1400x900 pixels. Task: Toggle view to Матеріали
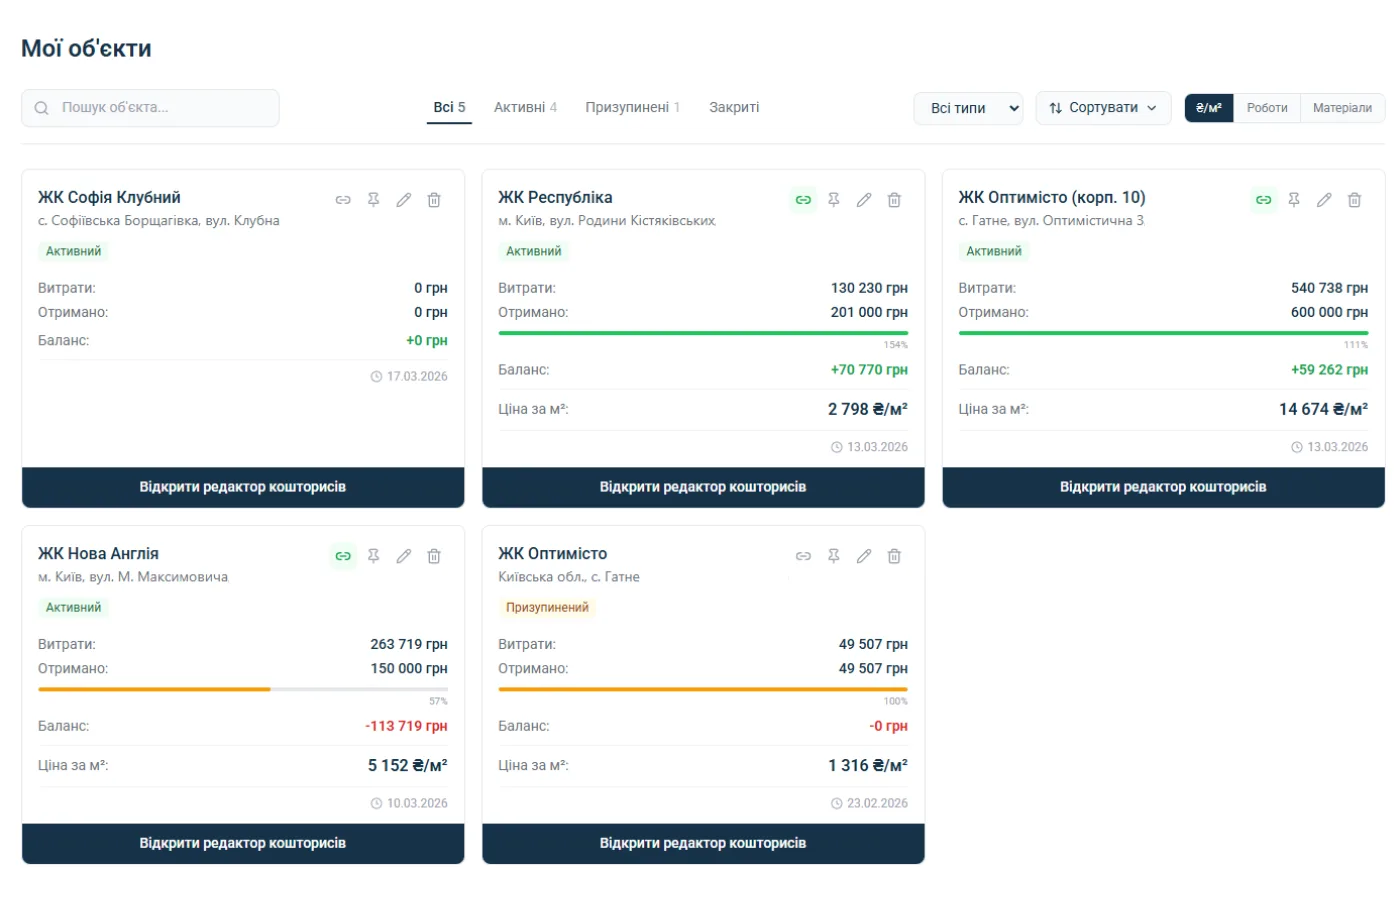point(1341,108)
